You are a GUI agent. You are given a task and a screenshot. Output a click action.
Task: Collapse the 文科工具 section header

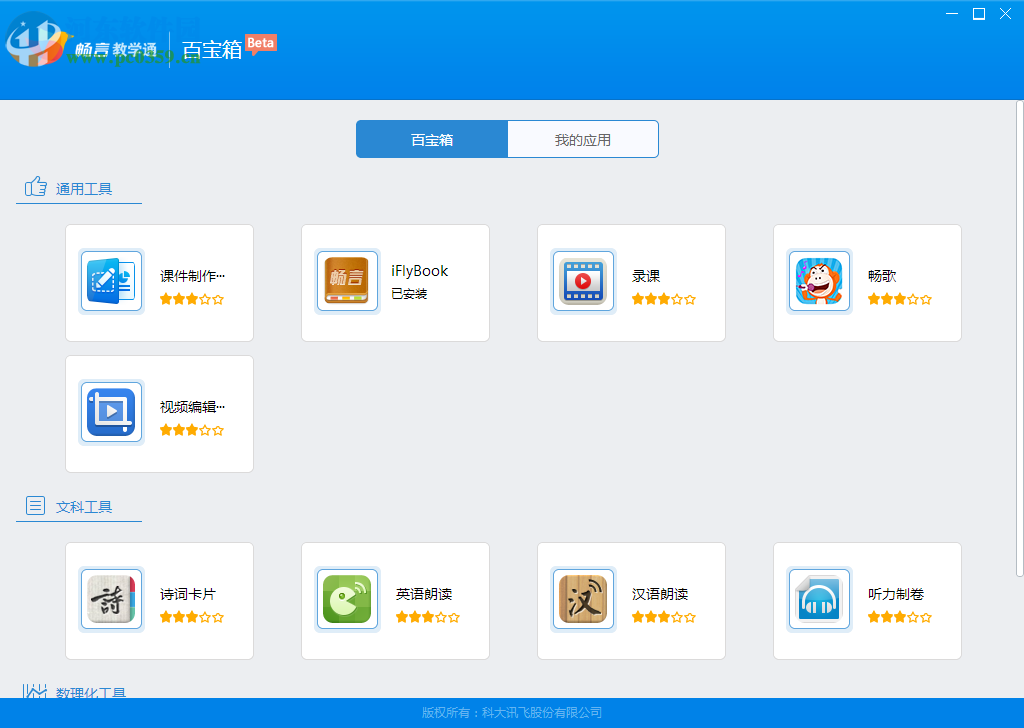[x=87, y=506]
